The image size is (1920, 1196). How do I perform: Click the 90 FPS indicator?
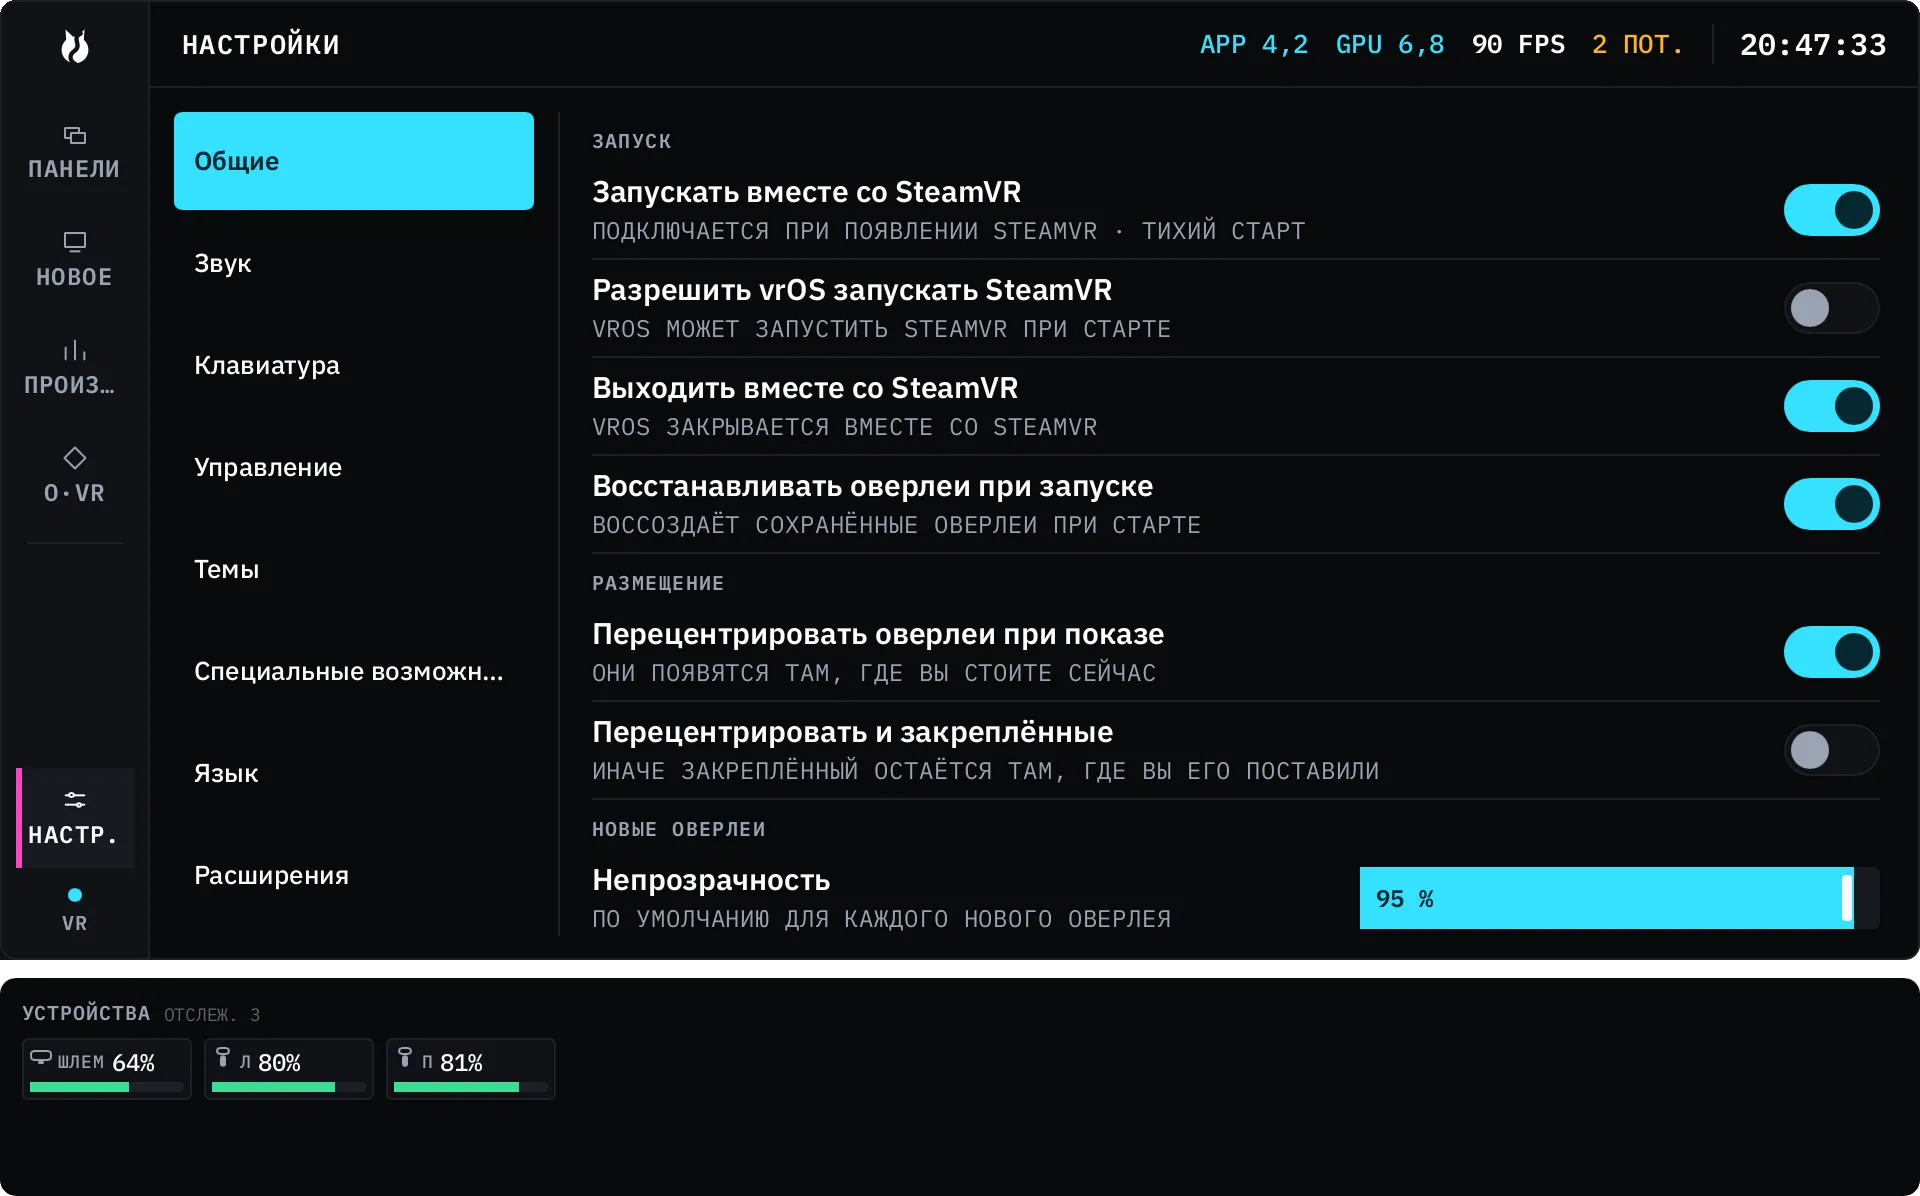tap(1518, 45)
